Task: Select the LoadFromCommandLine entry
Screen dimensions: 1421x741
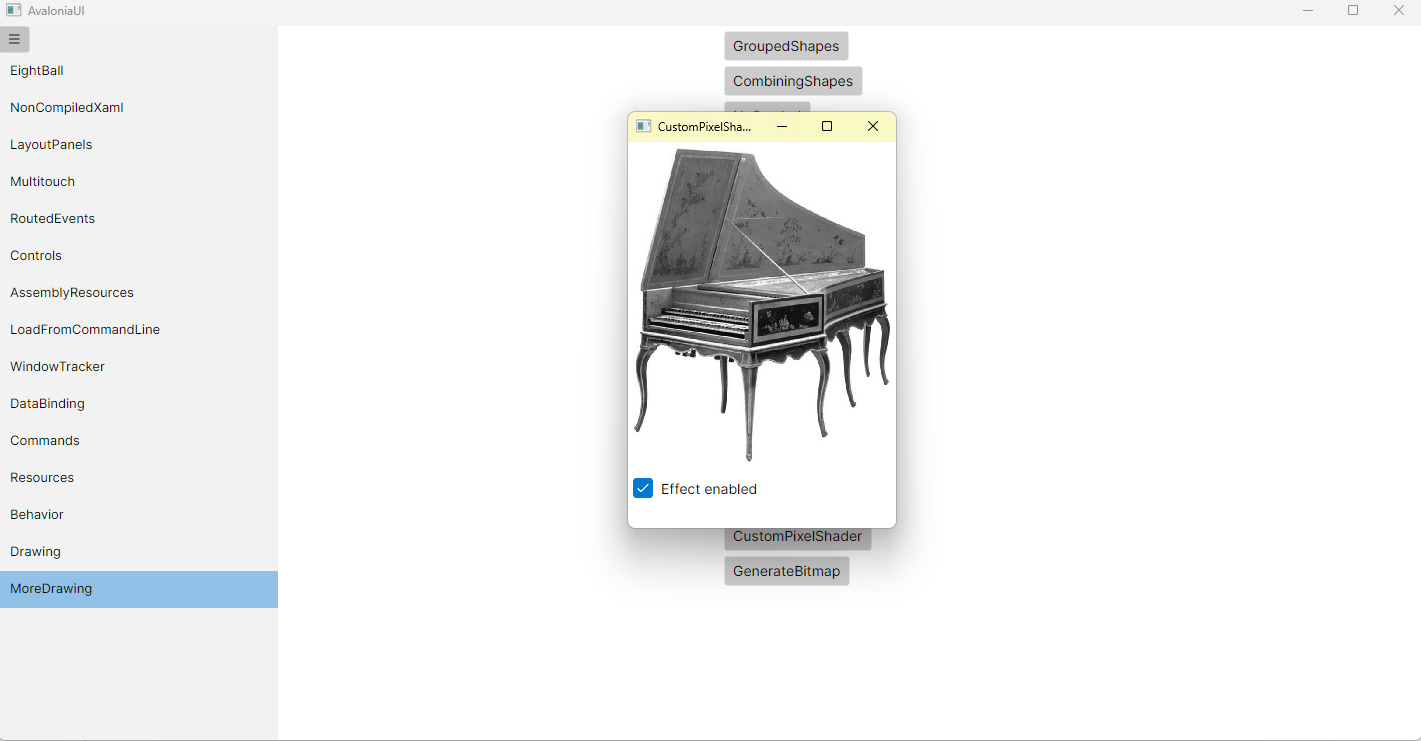Action: pyautogui.click(x=139, y=330)
